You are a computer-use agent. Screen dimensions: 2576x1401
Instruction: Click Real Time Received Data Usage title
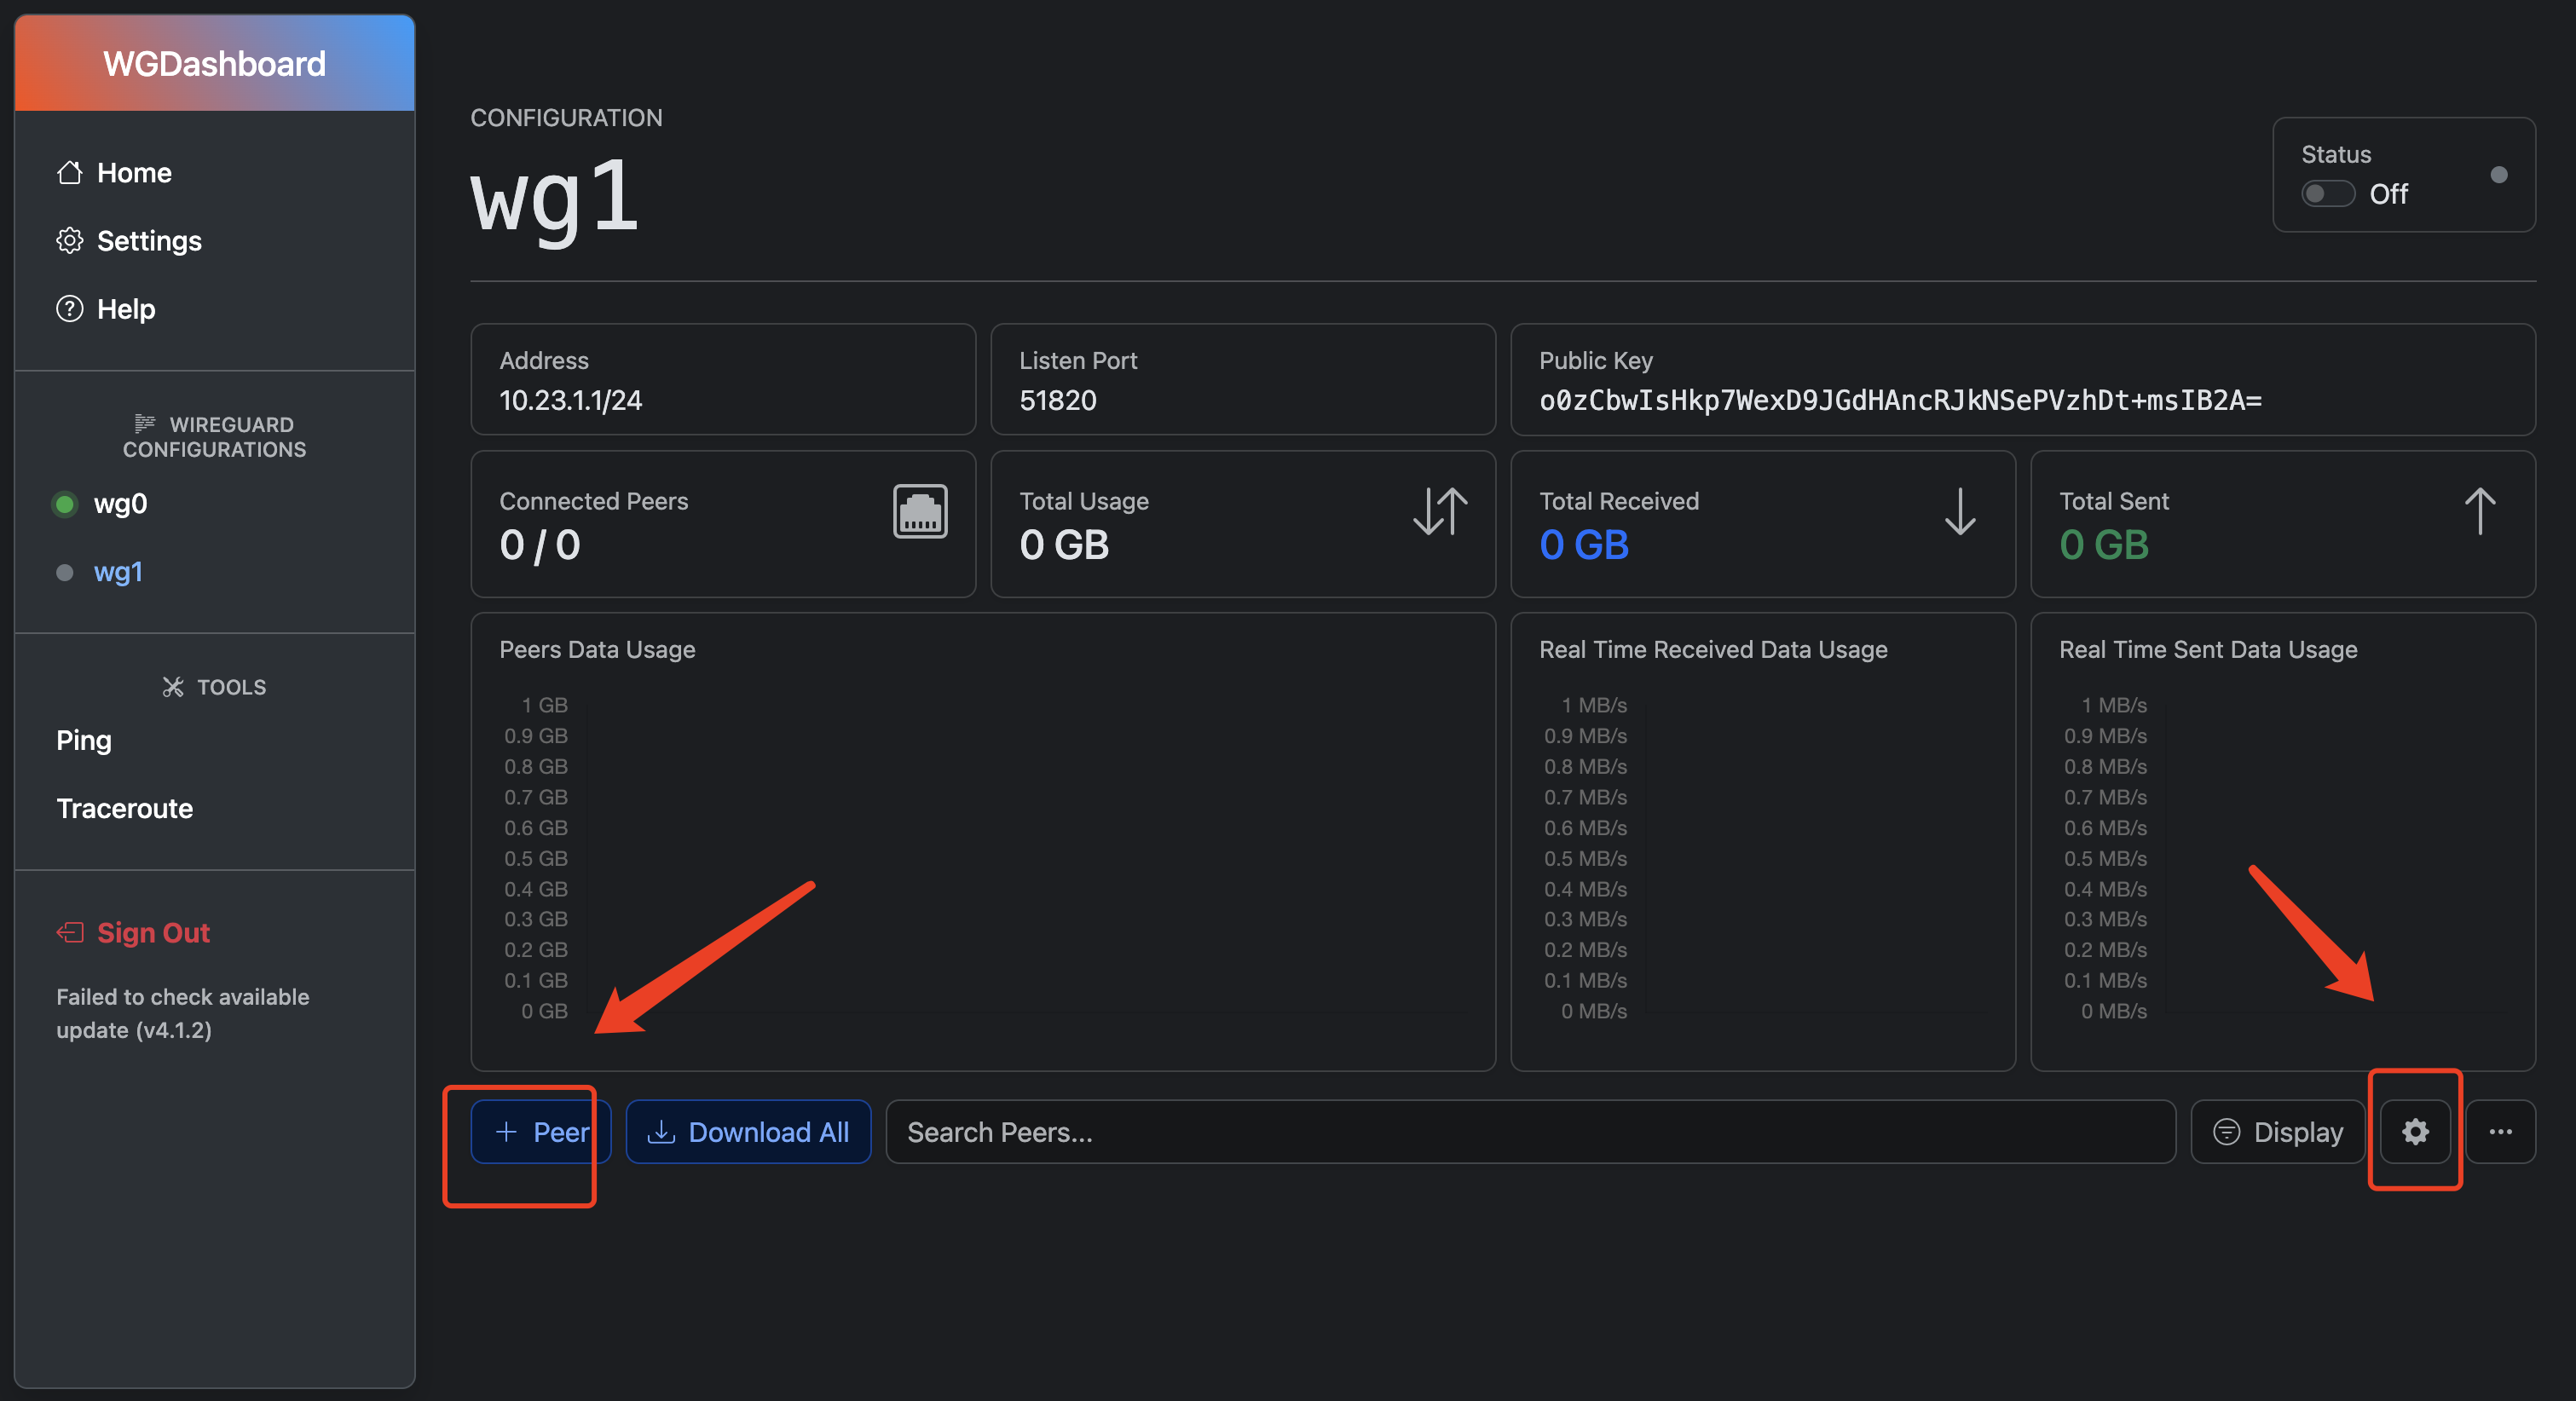[x=1713, y=650]
